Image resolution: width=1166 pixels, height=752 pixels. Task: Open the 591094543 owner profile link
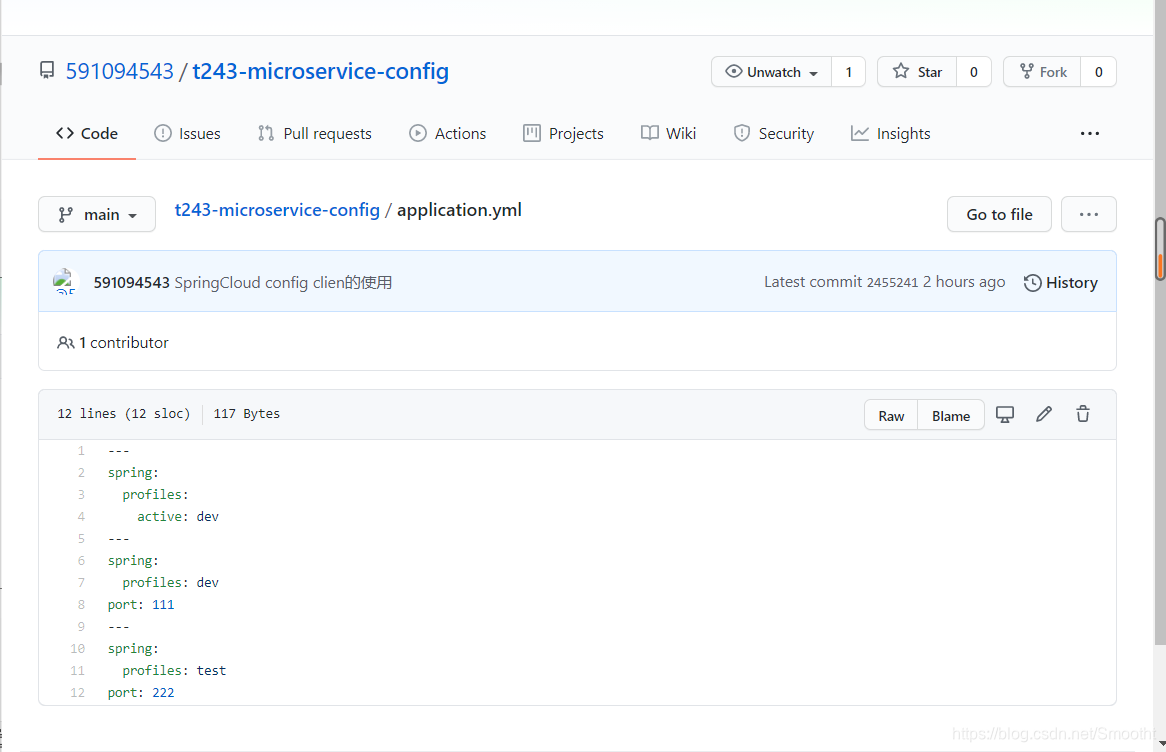tap(119, 71)
